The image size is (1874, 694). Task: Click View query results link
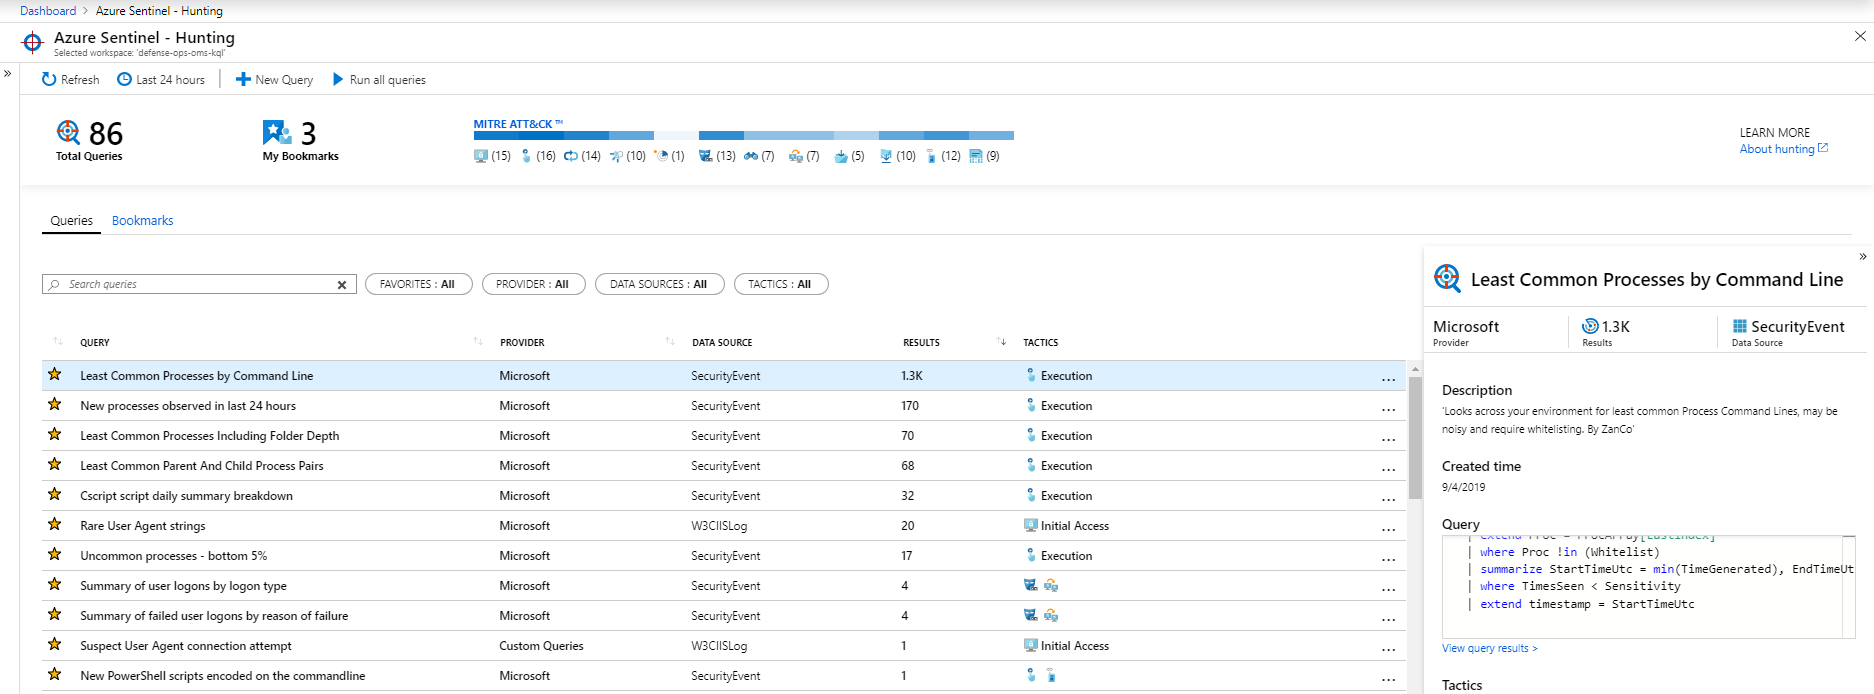(x=1490, y=648)
